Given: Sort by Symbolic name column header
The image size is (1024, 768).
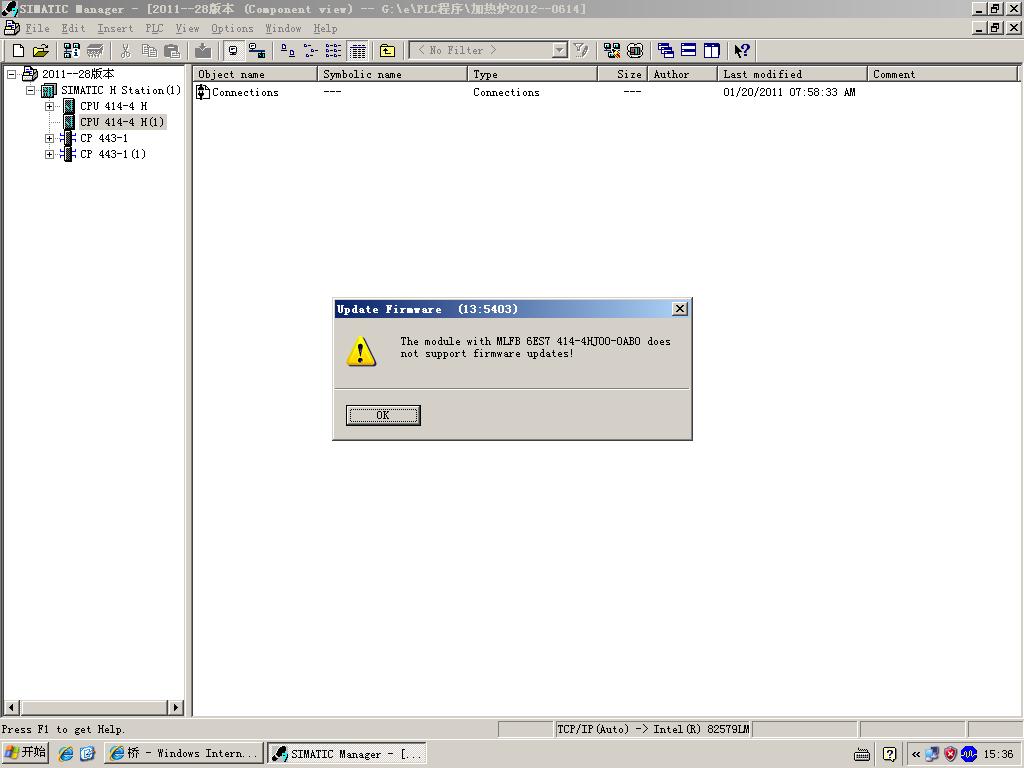Looking at the screenshot, I should (392, 74).
